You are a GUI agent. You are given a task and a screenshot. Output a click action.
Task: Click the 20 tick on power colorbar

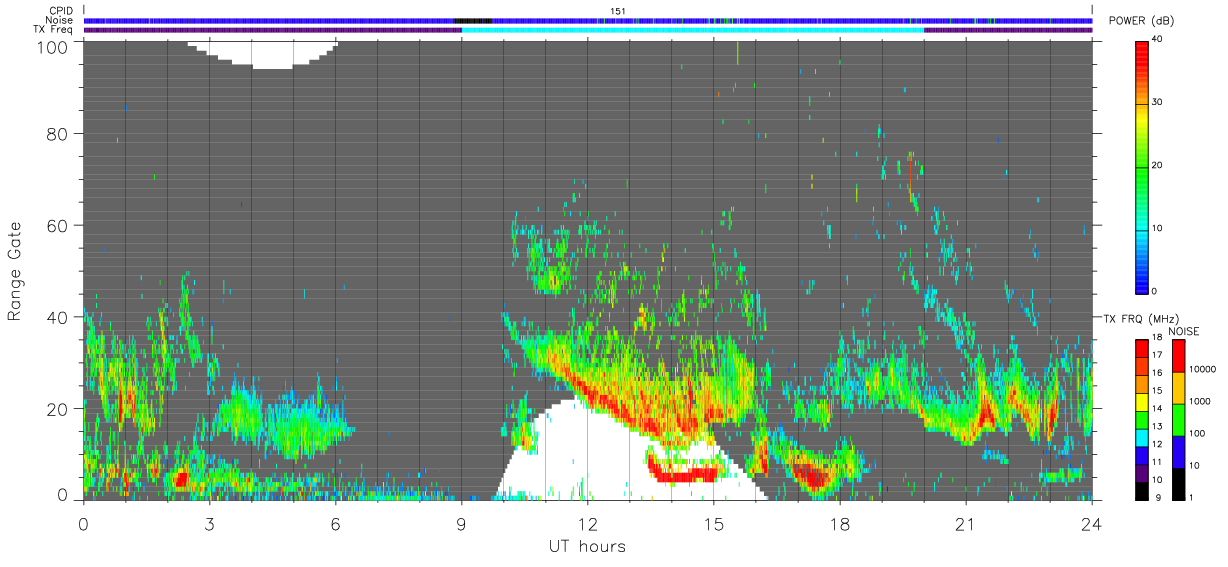[x=1156, y=166]
